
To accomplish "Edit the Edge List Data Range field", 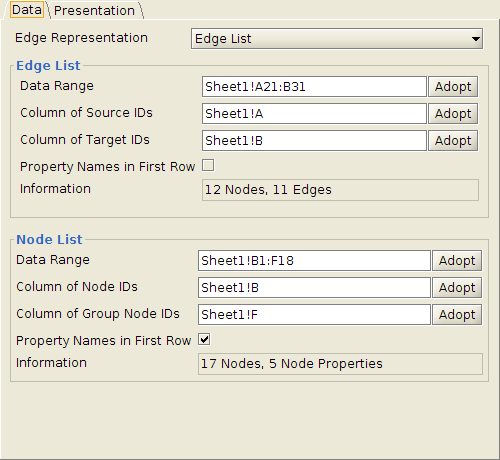I will 314,87.
